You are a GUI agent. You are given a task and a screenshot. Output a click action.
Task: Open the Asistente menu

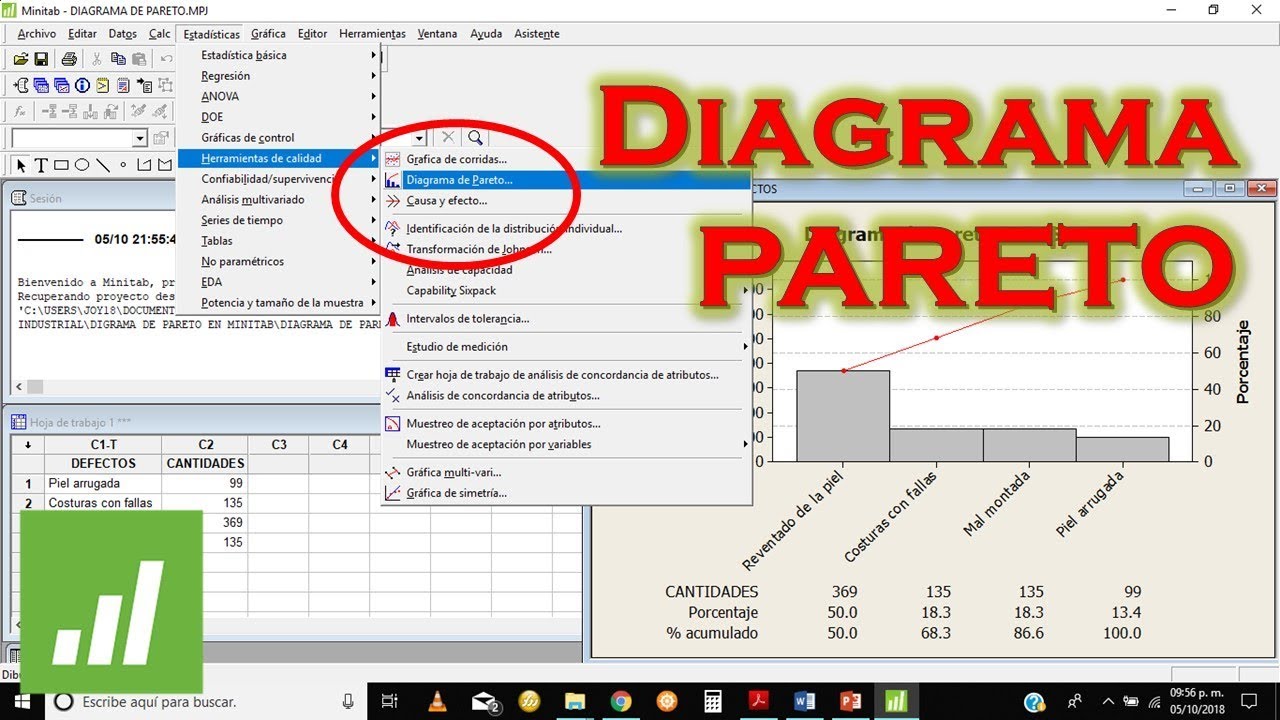(x=537, y=34)
